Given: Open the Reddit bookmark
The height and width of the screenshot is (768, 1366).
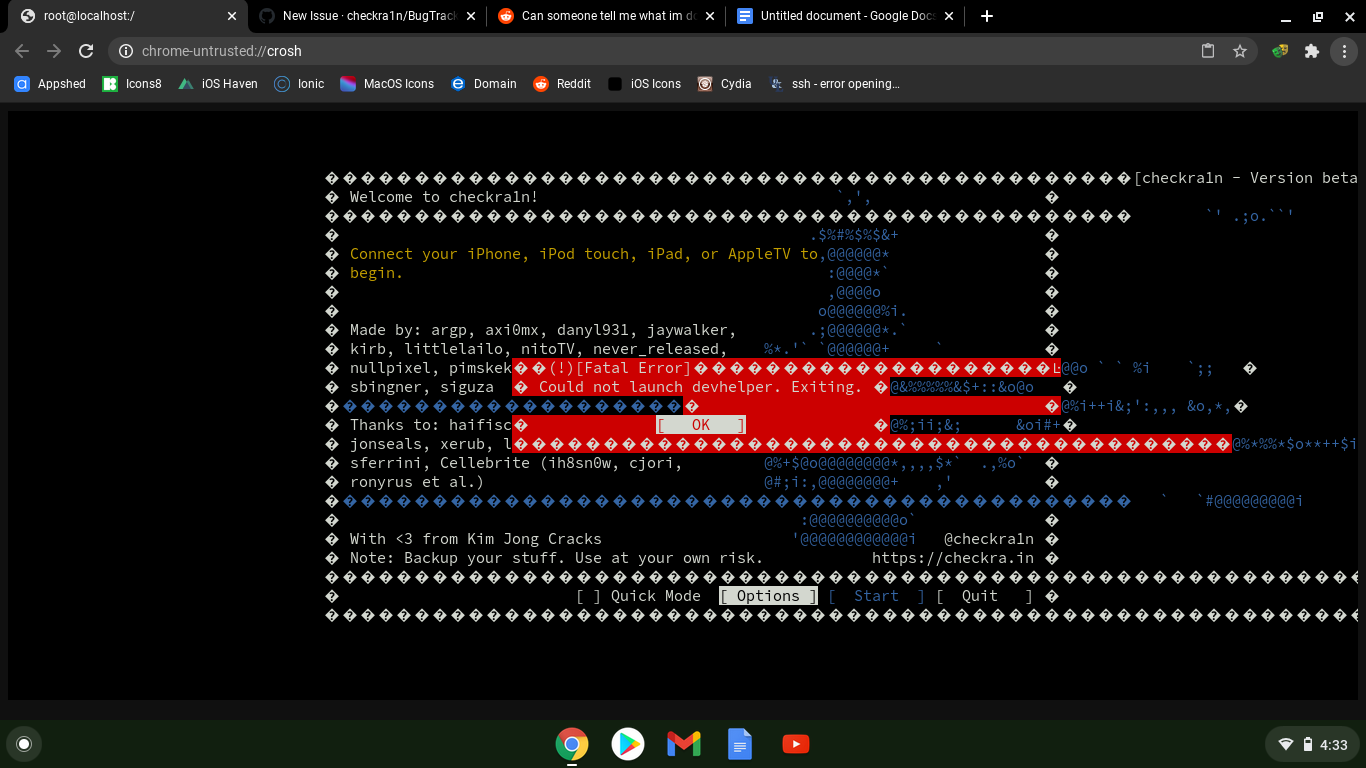Looking at the screenshot, I should 561,84.
